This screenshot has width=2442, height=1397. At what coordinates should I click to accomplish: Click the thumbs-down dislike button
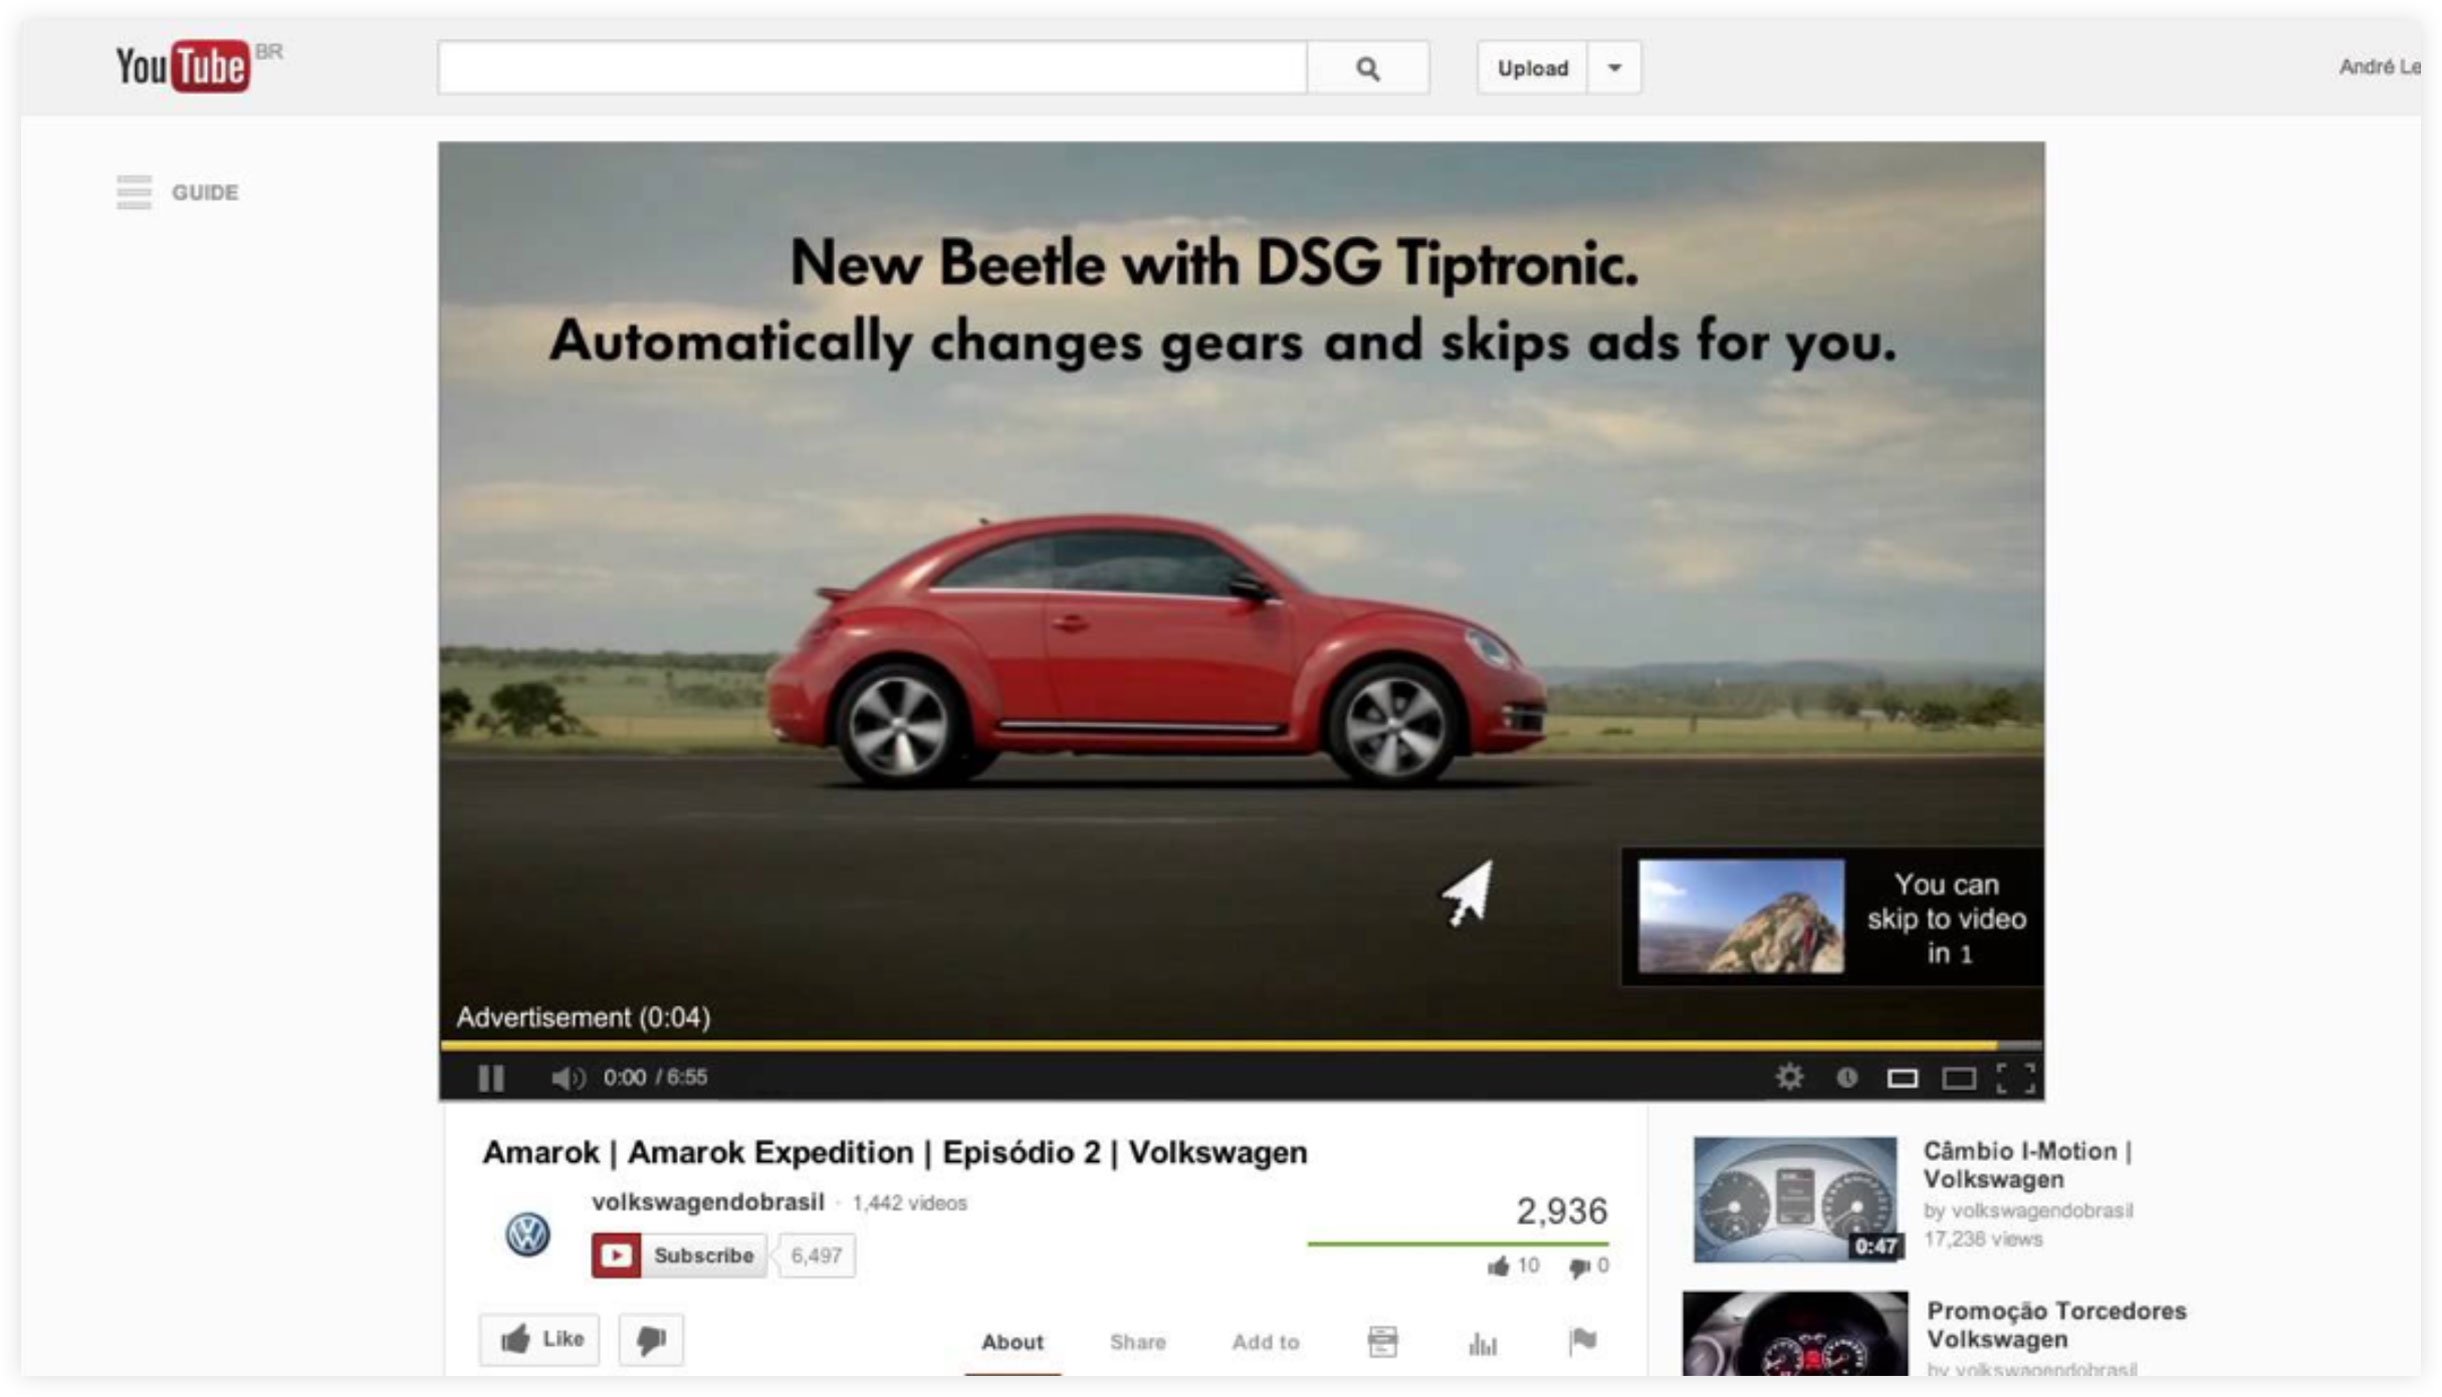pos(651,1339)
